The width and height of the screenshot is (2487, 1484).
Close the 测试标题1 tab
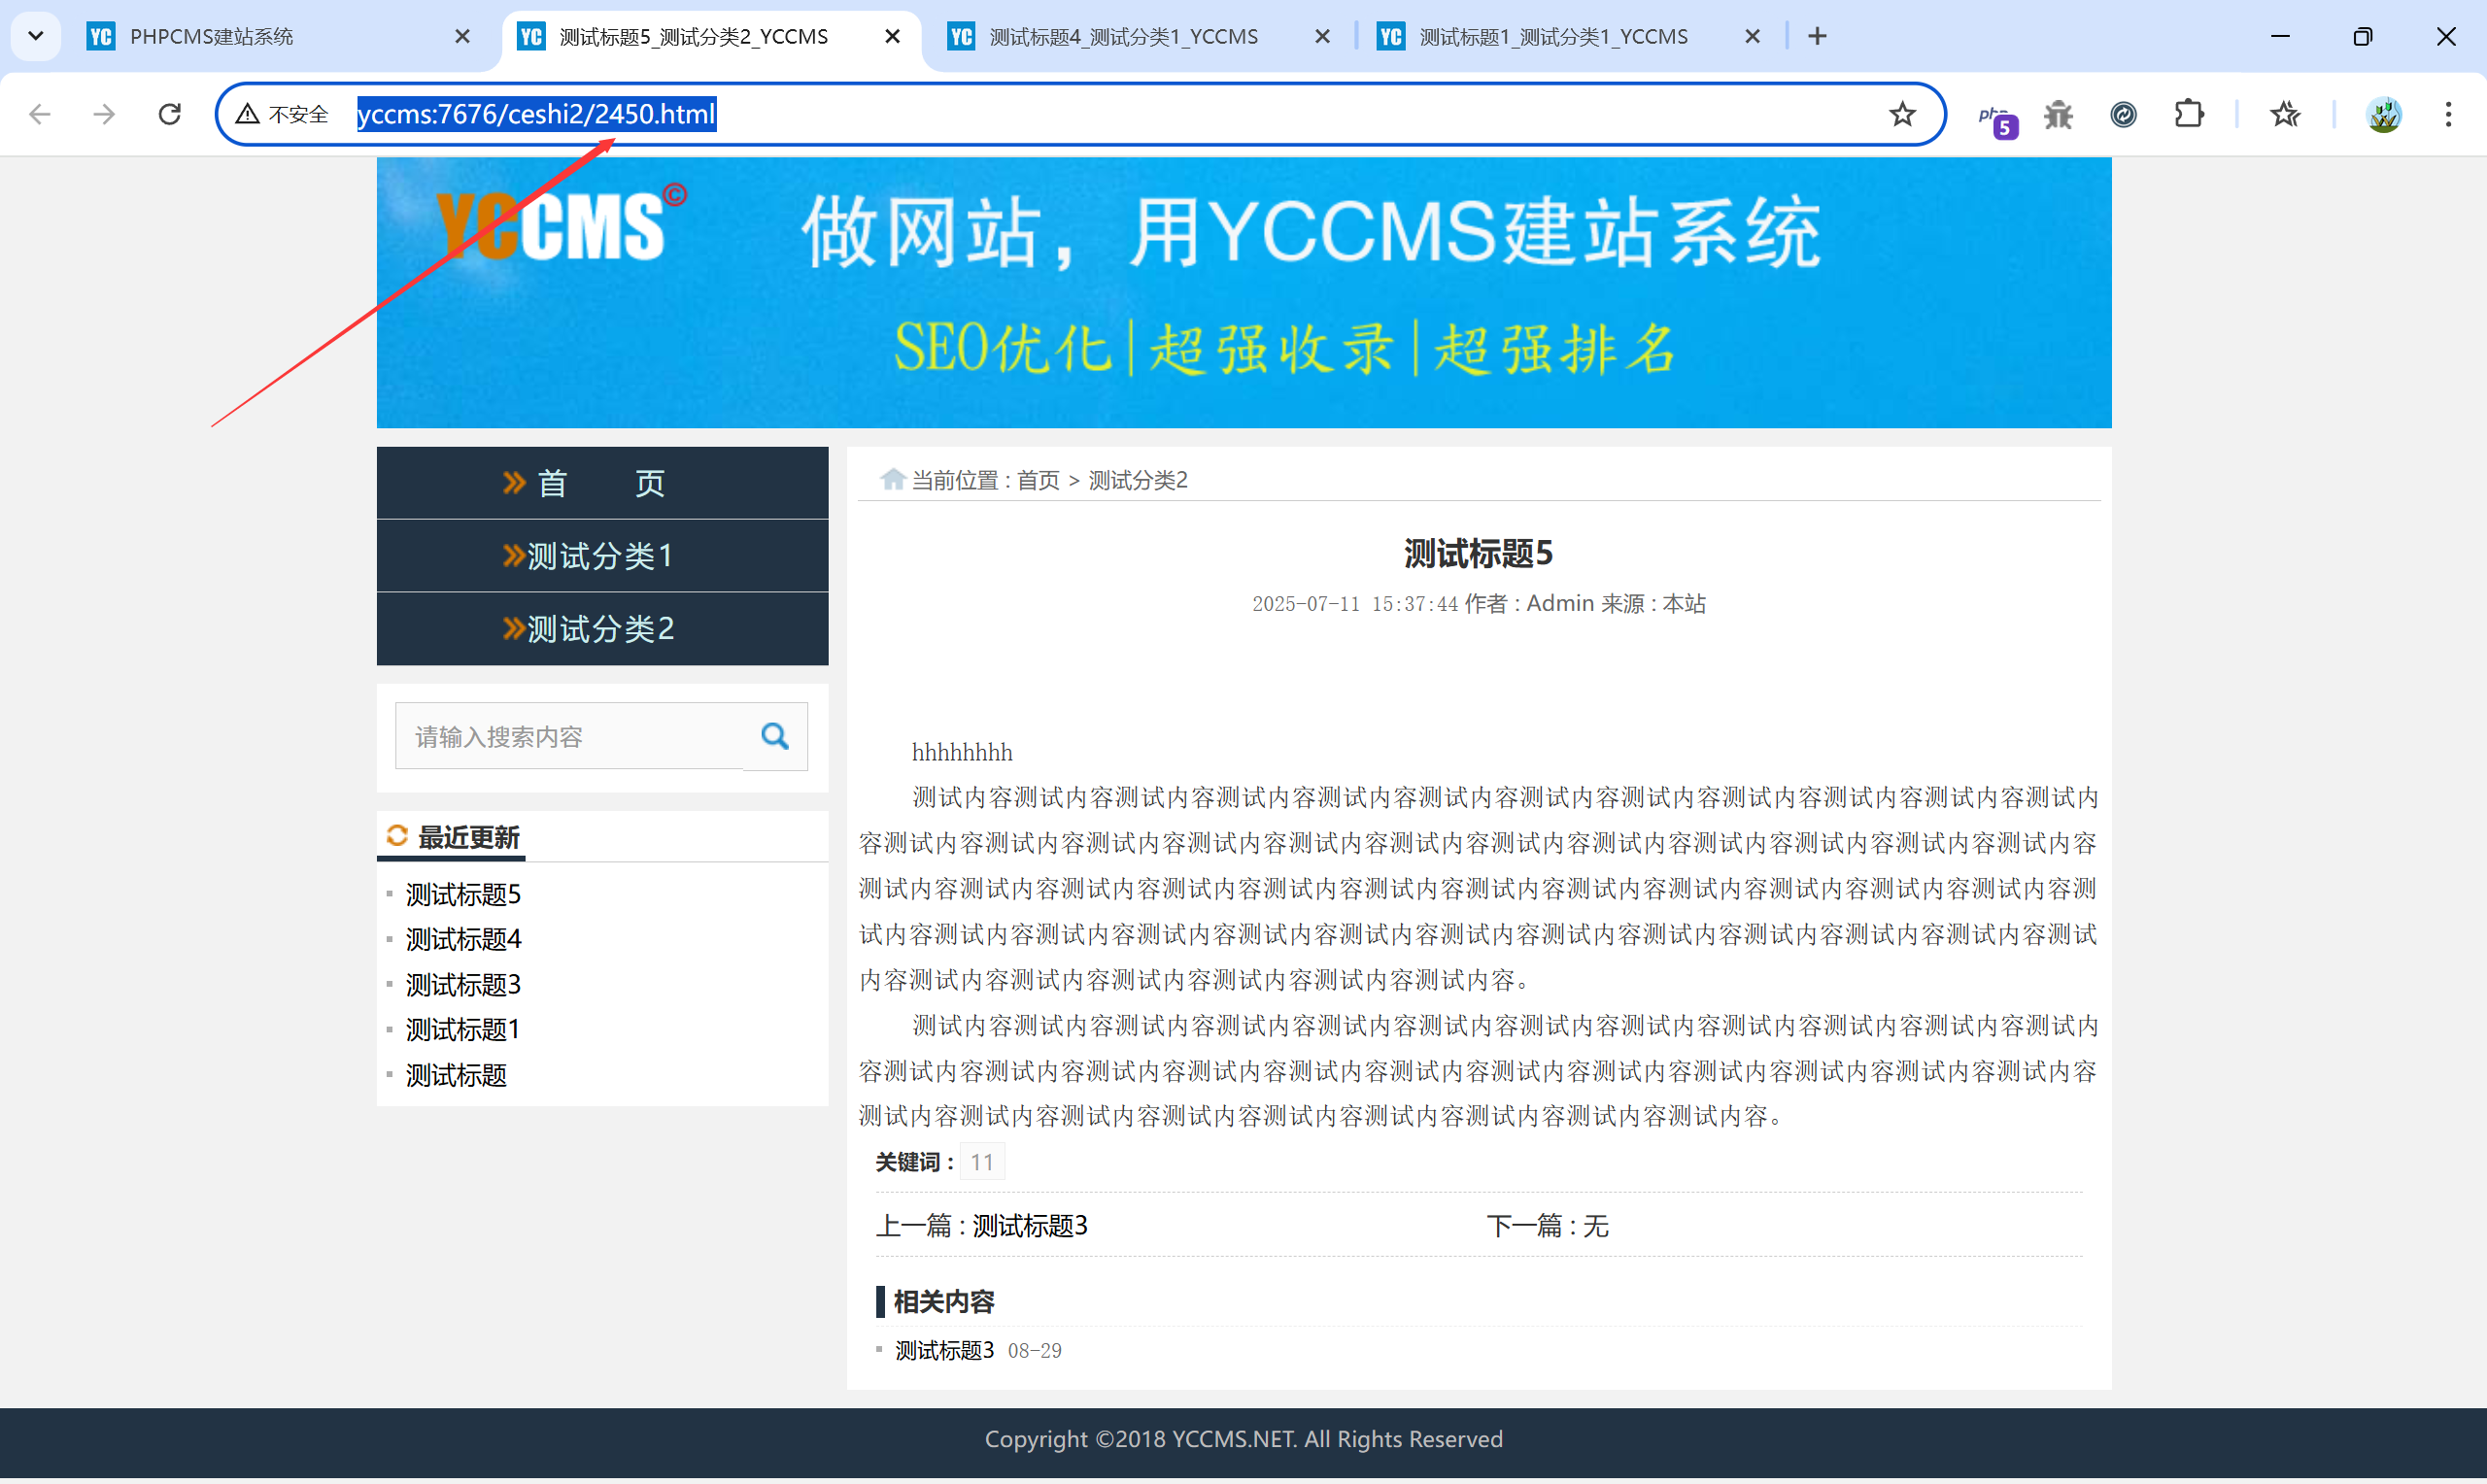[1752, 37]
